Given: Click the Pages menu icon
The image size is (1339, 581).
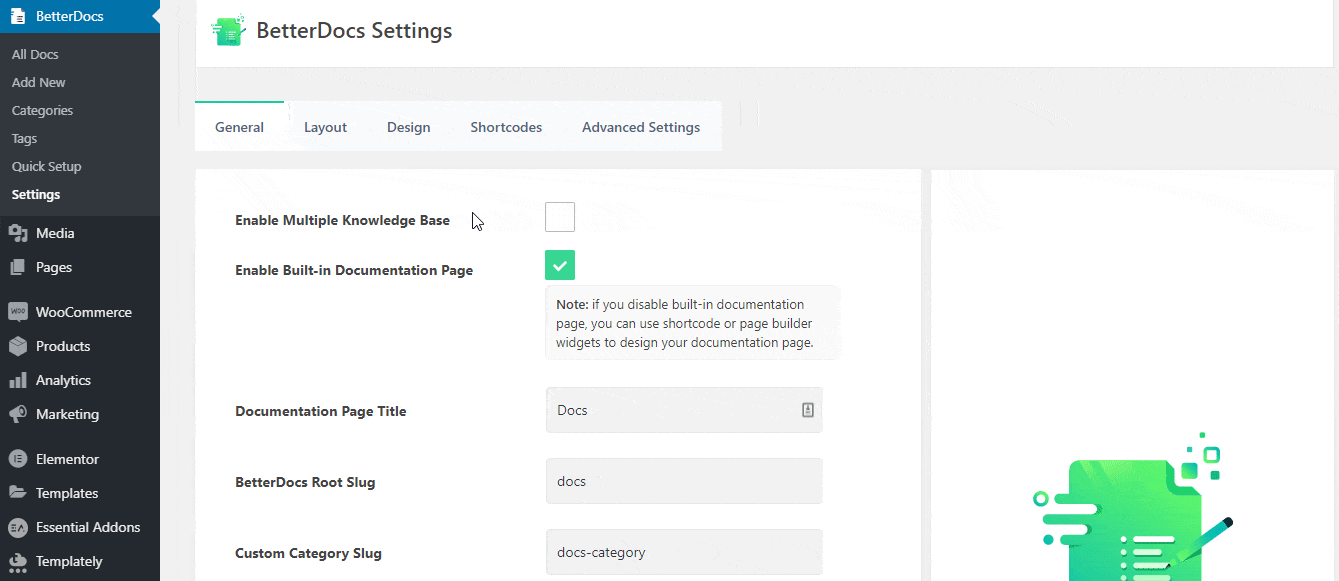Looking at the screenshot, I should point(18,267).
